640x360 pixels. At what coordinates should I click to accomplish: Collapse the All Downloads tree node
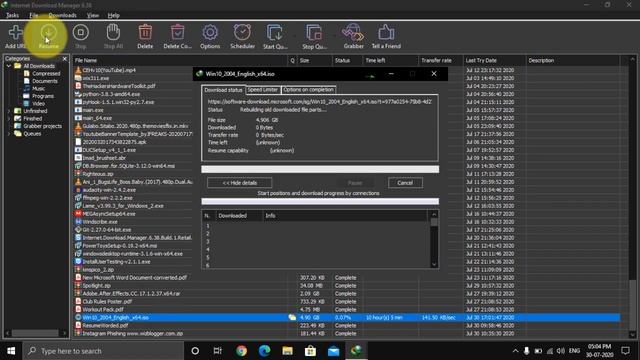click(9, 66)
